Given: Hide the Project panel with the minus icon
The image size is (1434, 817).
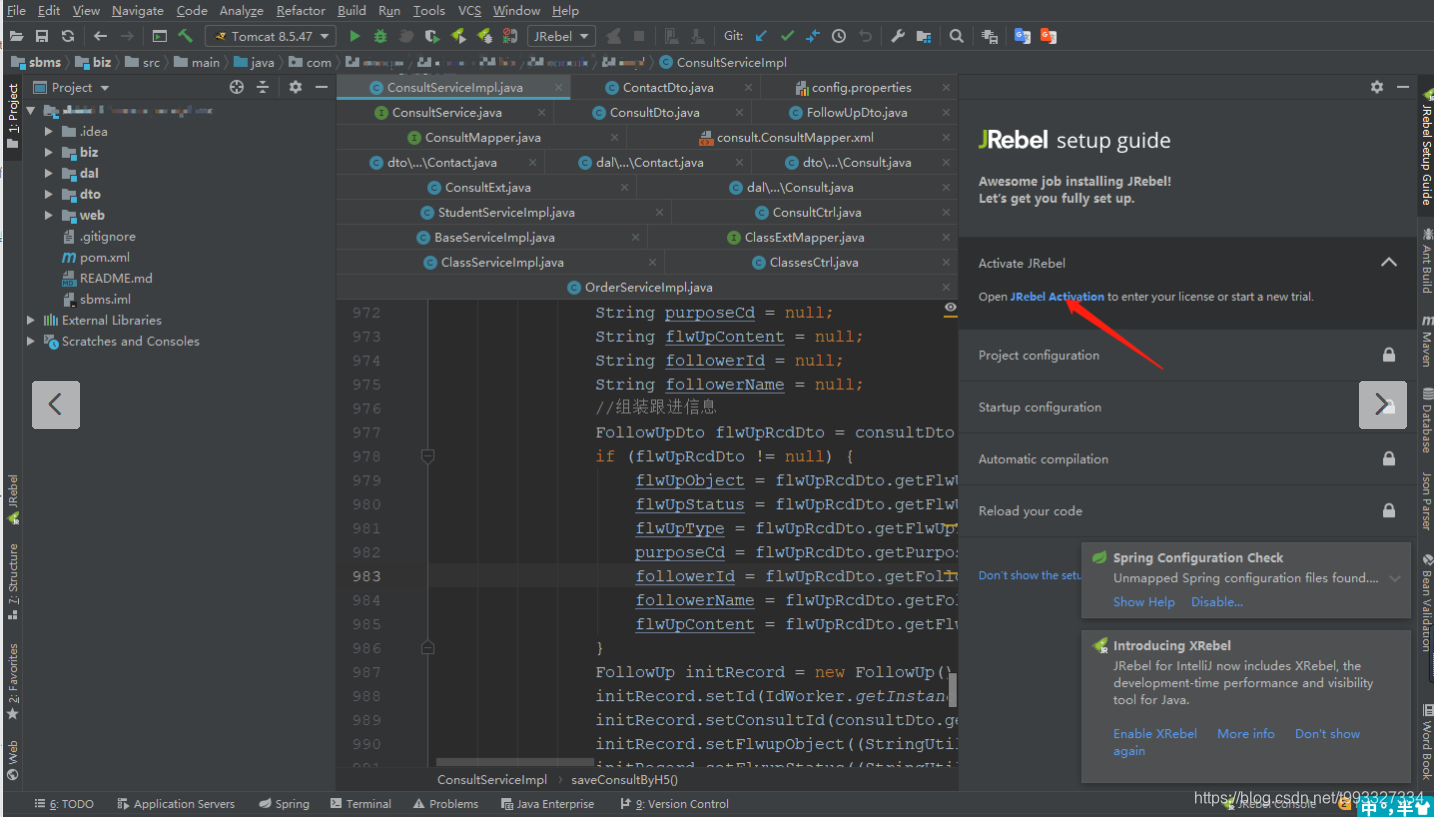Looking at the screenshot, I should [x=321, y=87].
